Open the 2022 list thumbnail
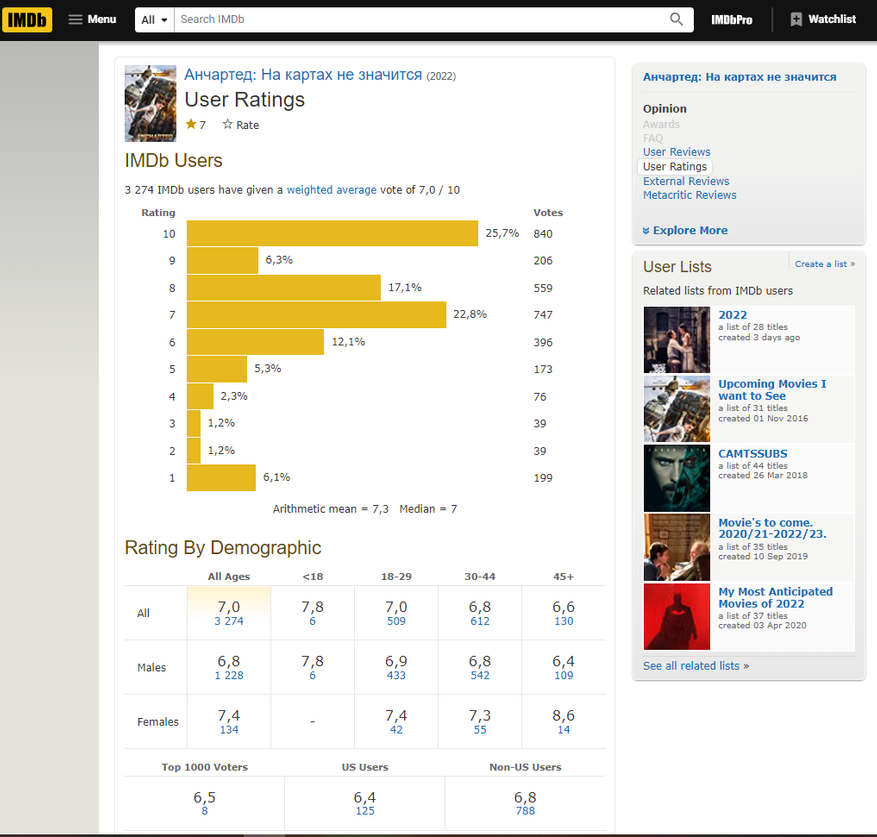 [x=677, y=340]
